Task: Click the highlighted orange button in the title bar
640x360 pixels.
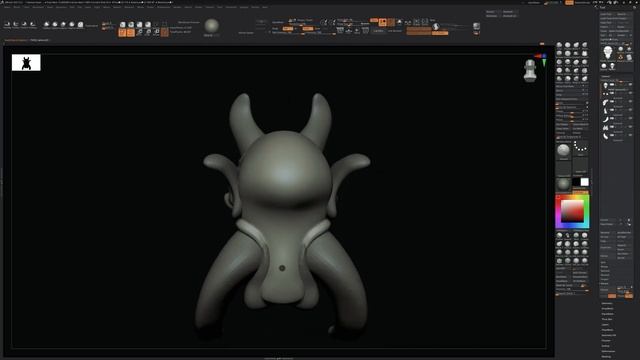Action: [x=569, y=2]
